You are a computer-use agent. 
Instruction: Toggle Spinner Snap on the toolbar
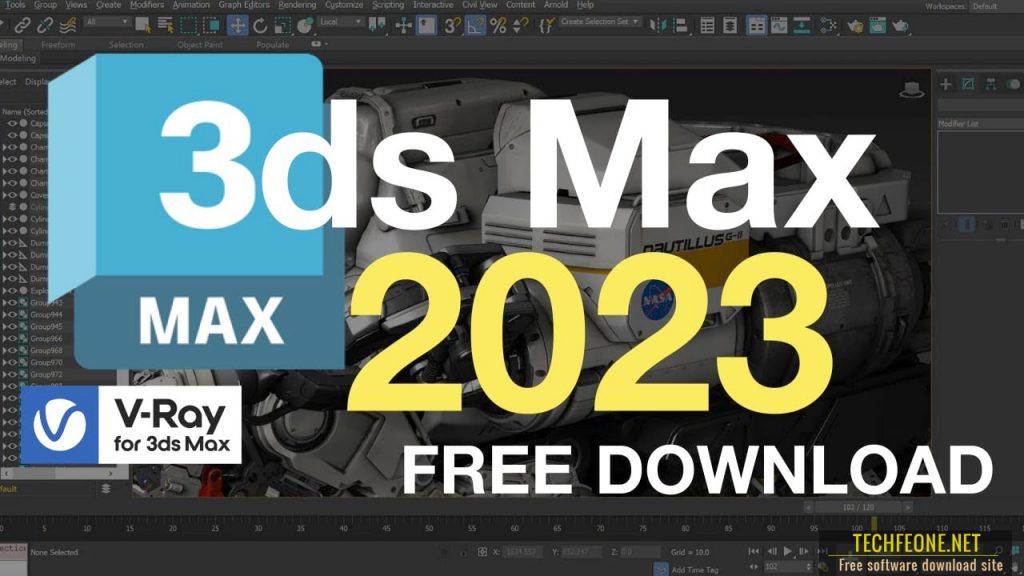[x=520, y=25]
